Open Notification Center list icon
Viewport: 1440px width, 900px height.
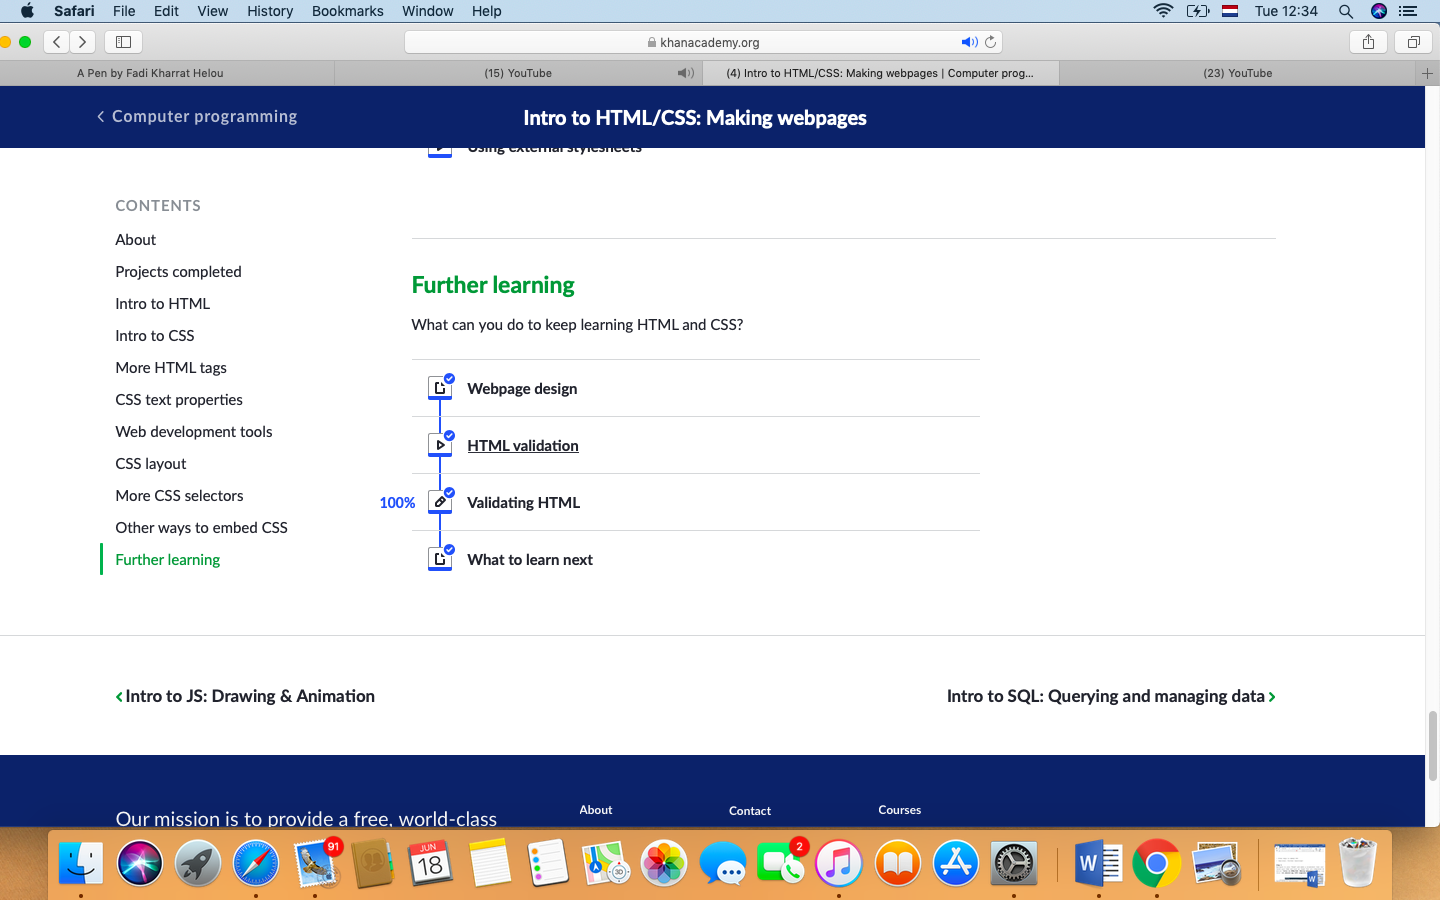1408,11
